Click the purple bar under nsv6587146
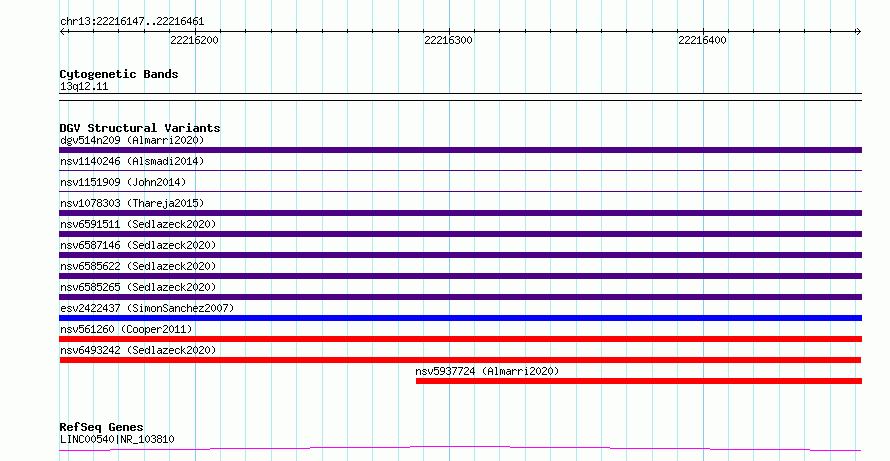Screen dimensions: 890x461 pos(460,255)
